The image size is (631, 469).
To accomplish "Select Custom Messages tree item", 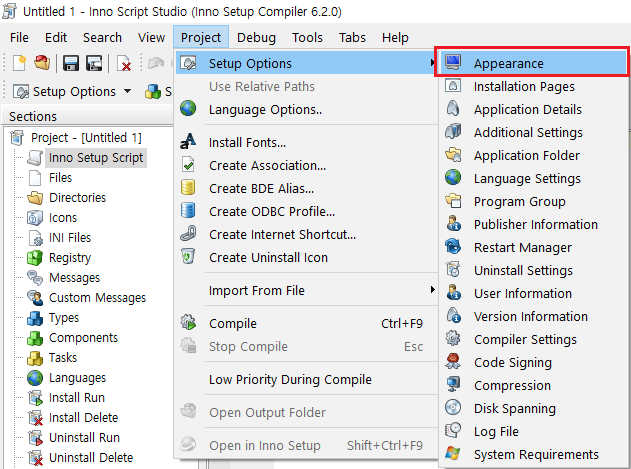I will [x=97, y=298].
